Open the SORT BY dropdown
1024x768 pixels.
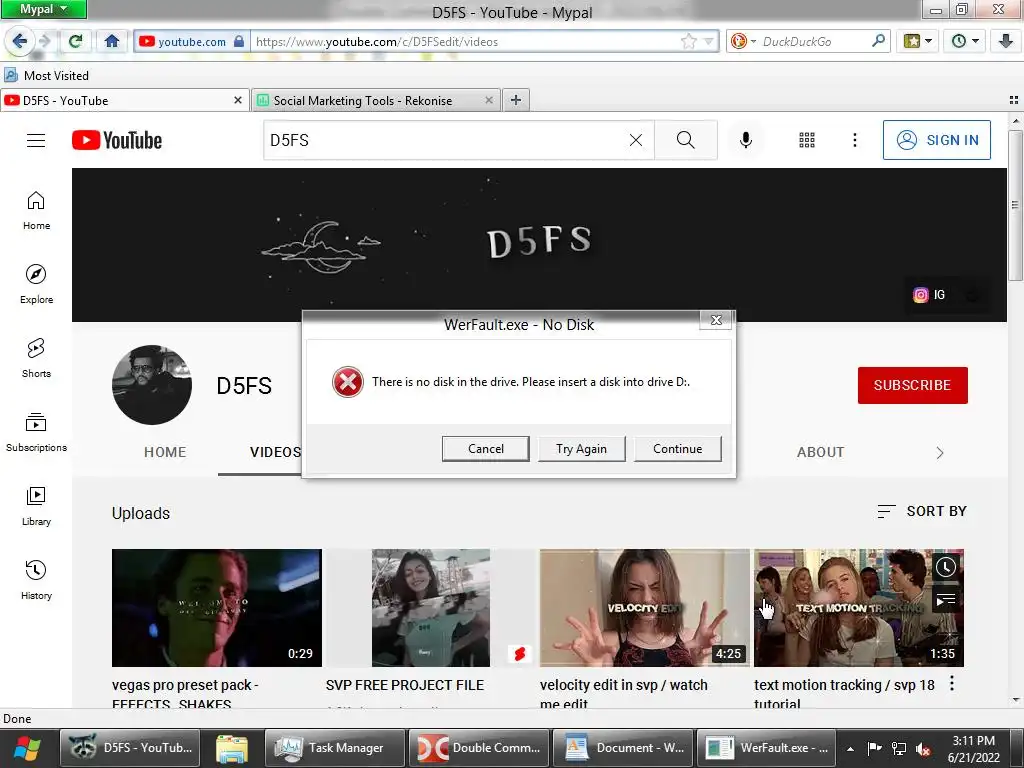(921, 511)
